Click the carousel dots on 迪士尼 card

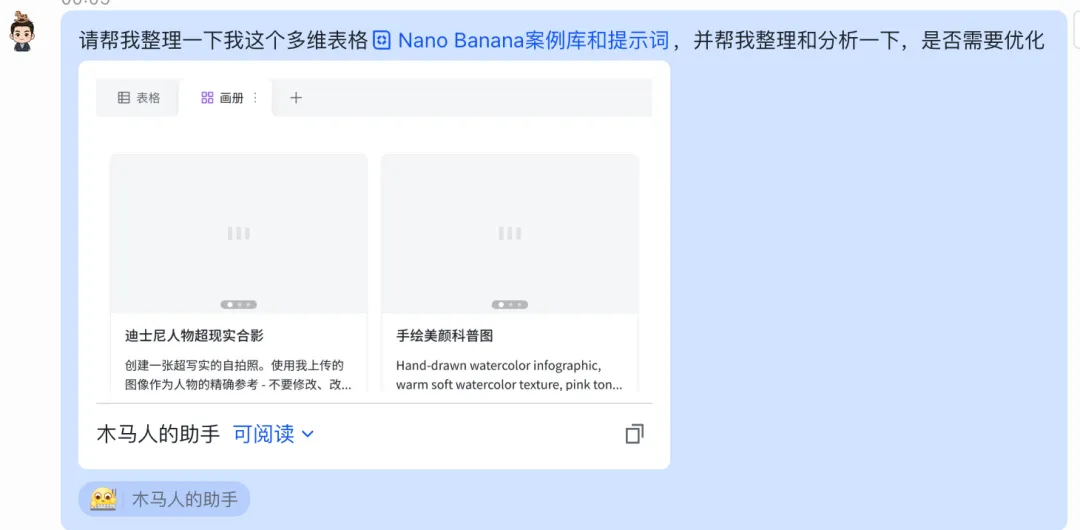[x=238, y=304]
